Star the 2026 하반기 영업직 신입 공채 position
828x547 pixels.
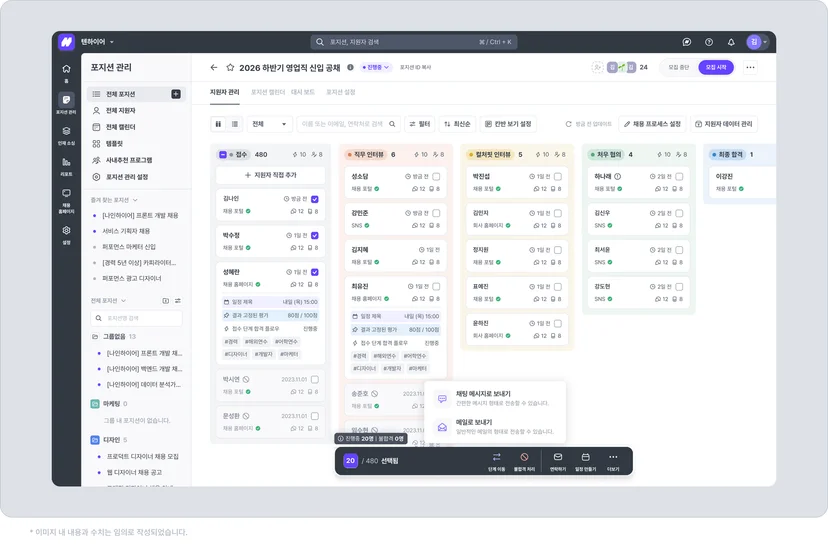230,67
